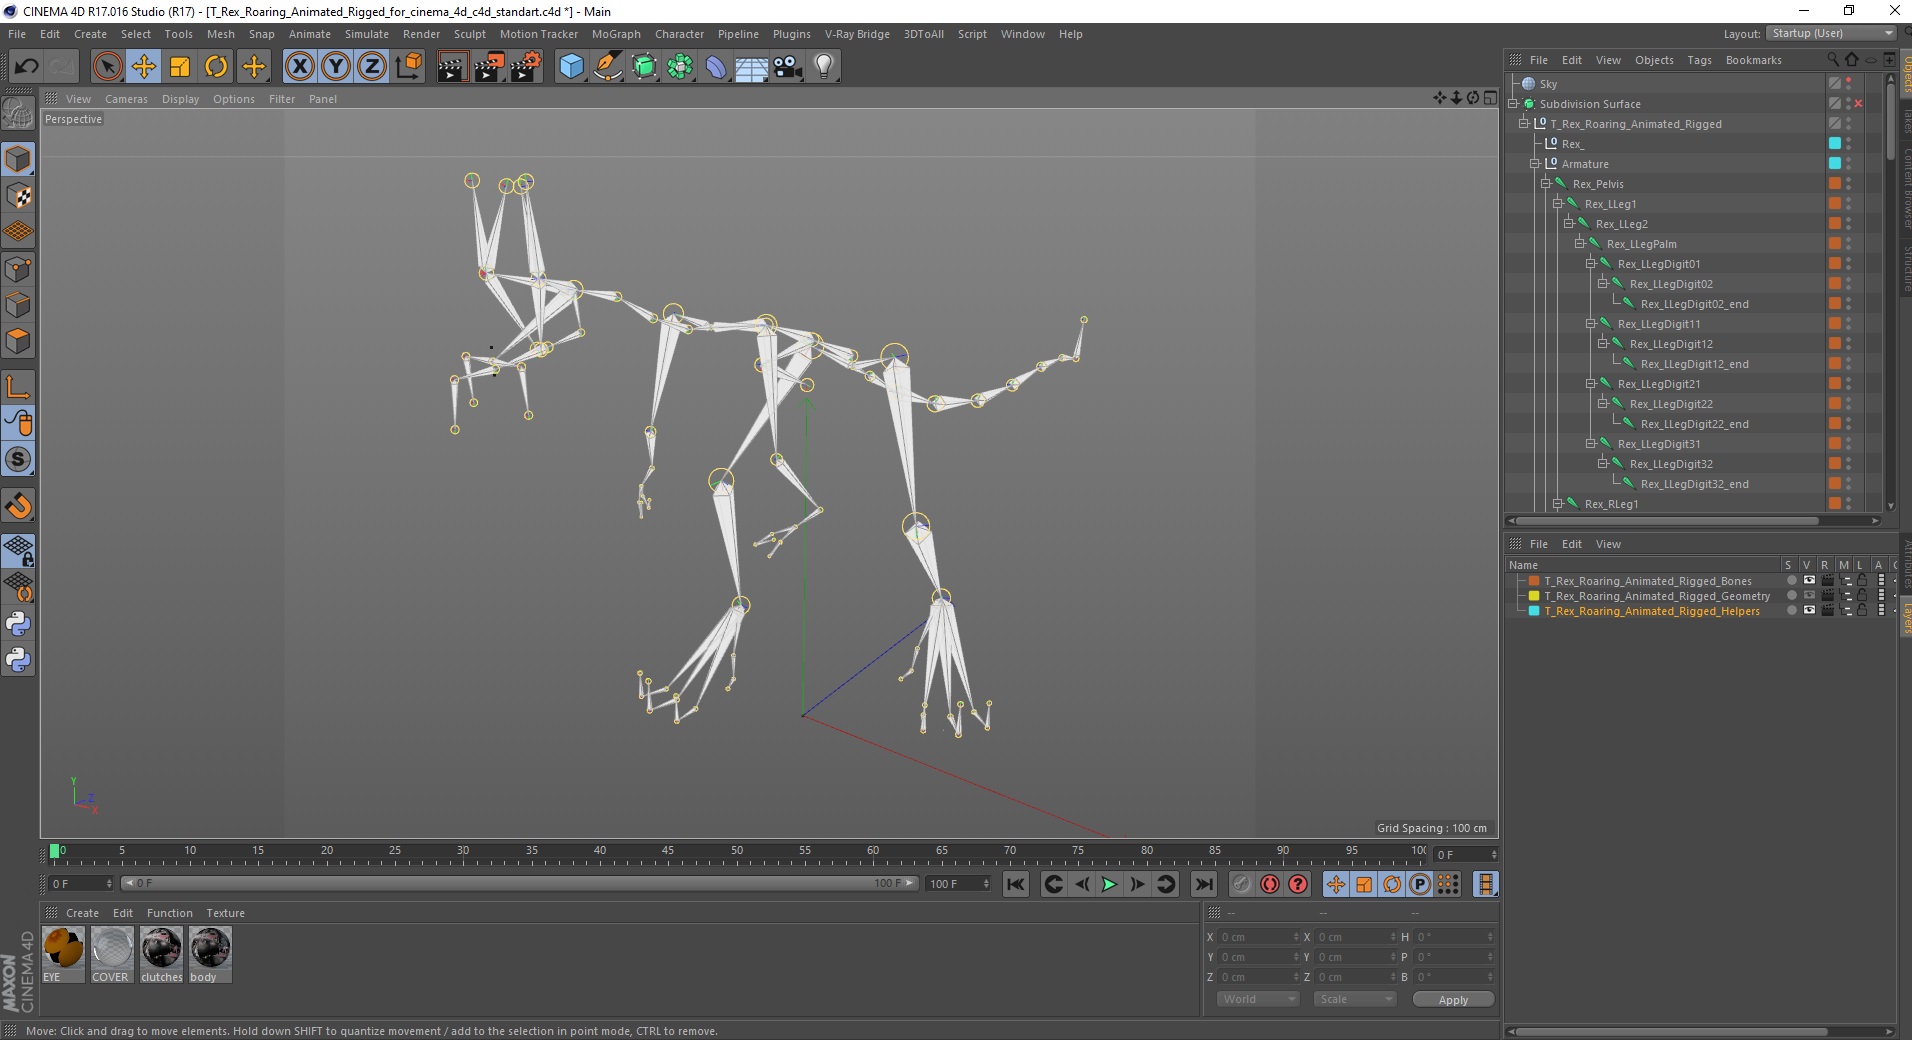Jump to end of animation

1204,884
